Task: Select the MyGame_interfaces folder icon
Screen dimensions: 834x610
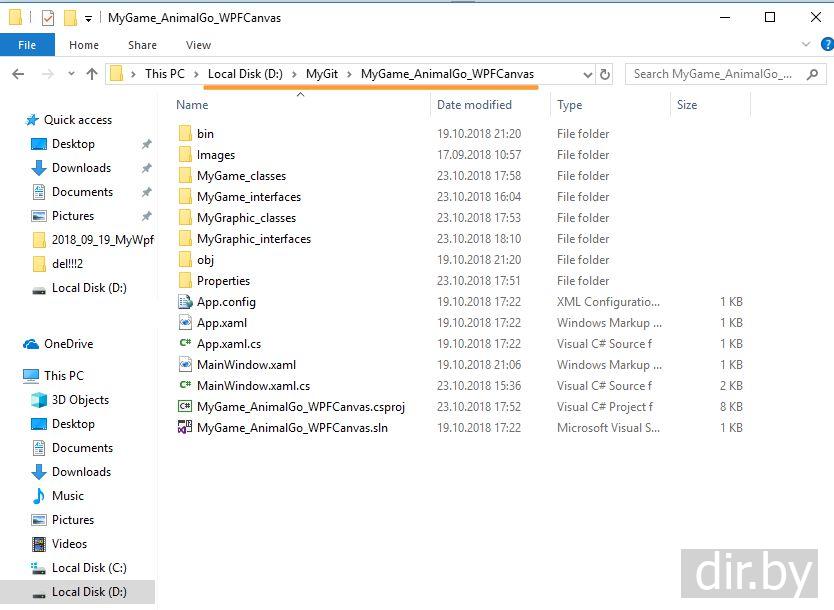Action: (x=185, y=197)
